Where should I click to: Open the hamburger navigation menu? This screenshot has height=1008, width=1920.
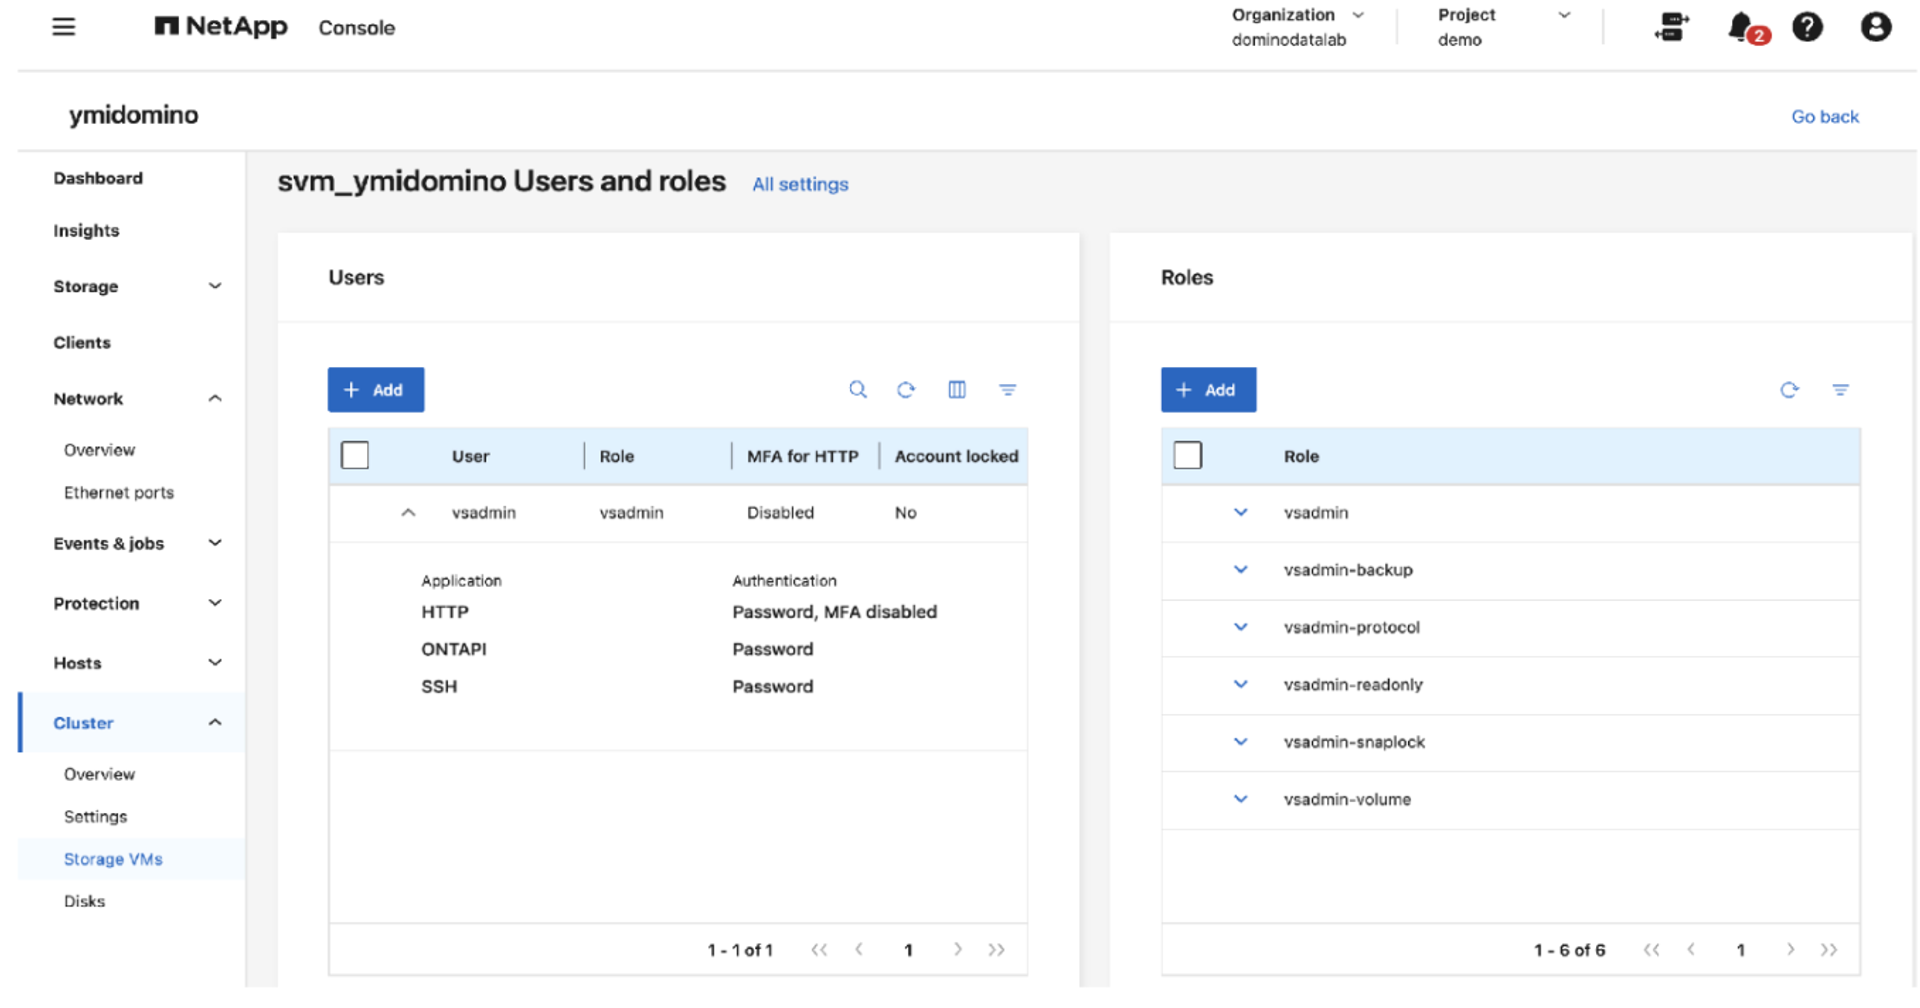point(64,27)
